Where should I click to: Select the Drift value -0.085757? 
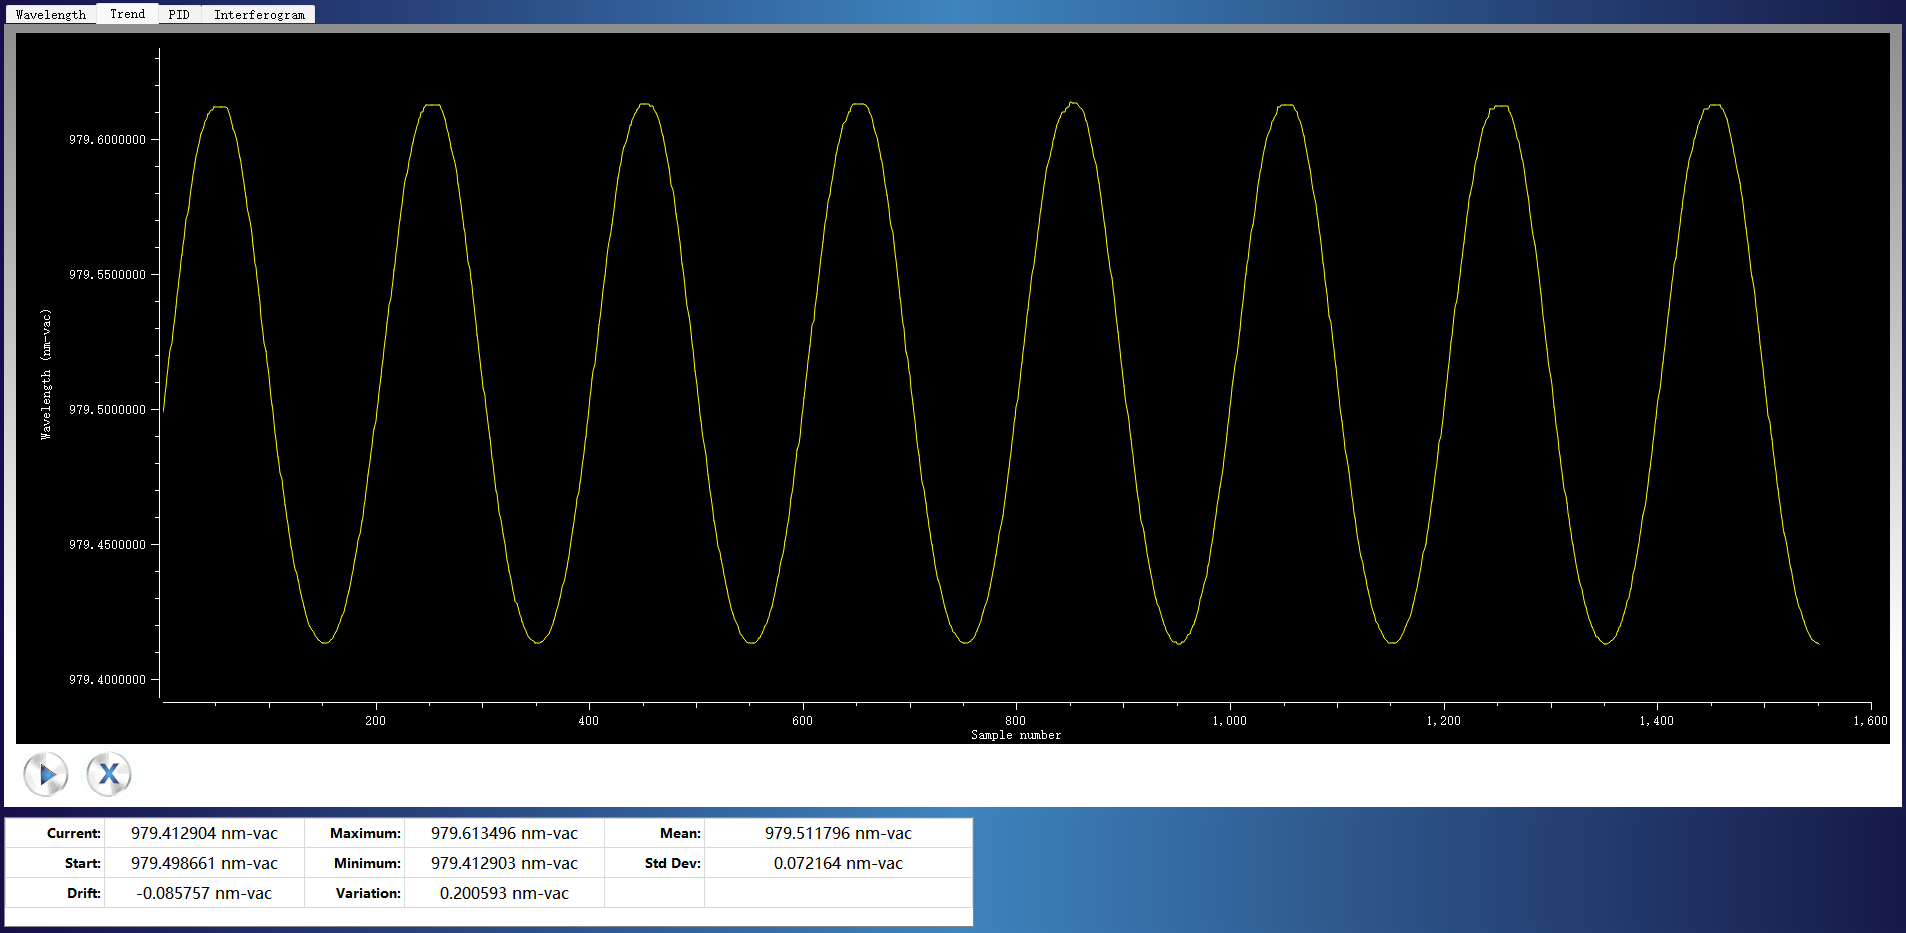pyautogui.click(x=204, y=893)
